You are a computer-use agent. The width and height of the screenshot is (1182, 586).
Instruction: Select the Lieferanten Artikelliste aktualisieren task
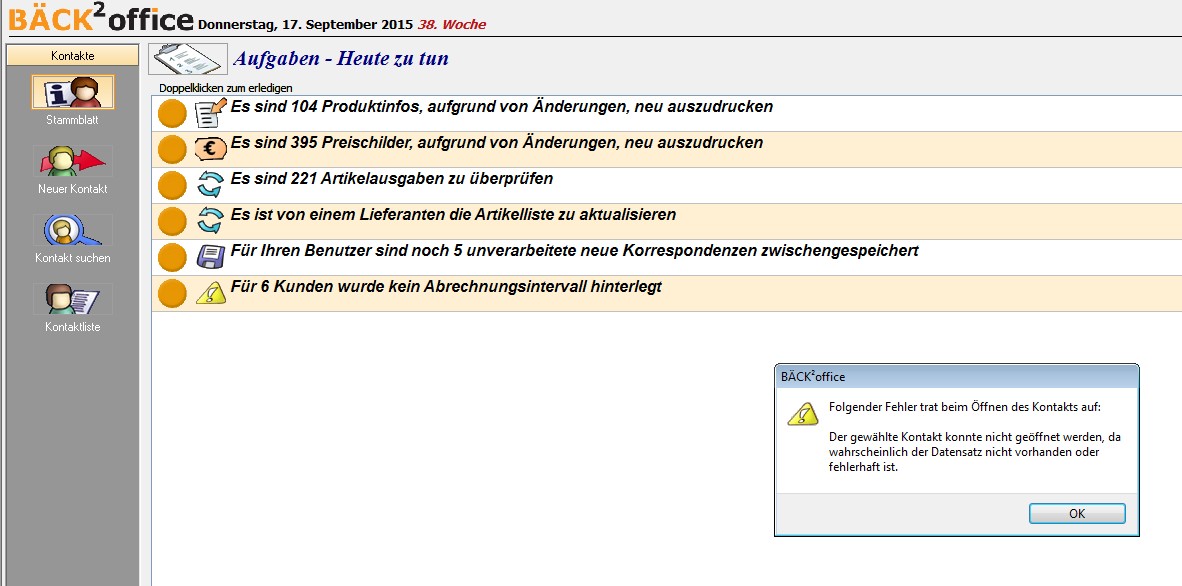(x=453, y=215)
